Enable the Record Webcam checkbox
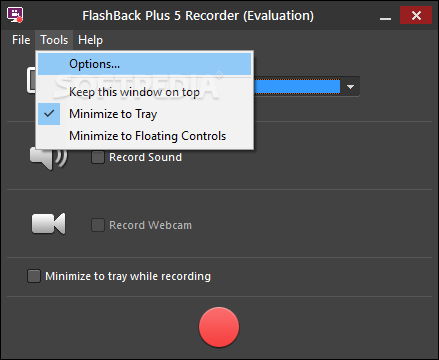The height and width of the screenshot is (360, 439). tap(98, 225)
